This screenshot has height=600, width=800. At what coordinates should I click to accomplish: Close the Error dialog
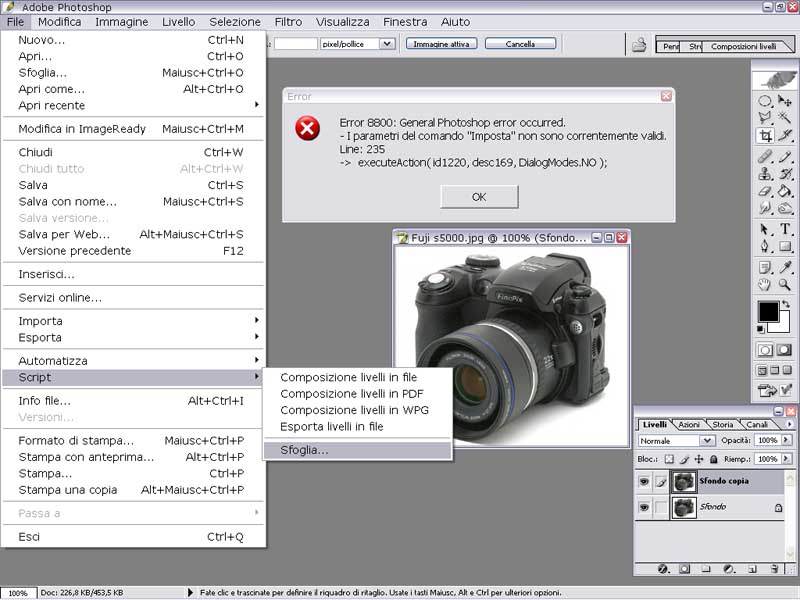pyautogui.click(x=666, y=96)
